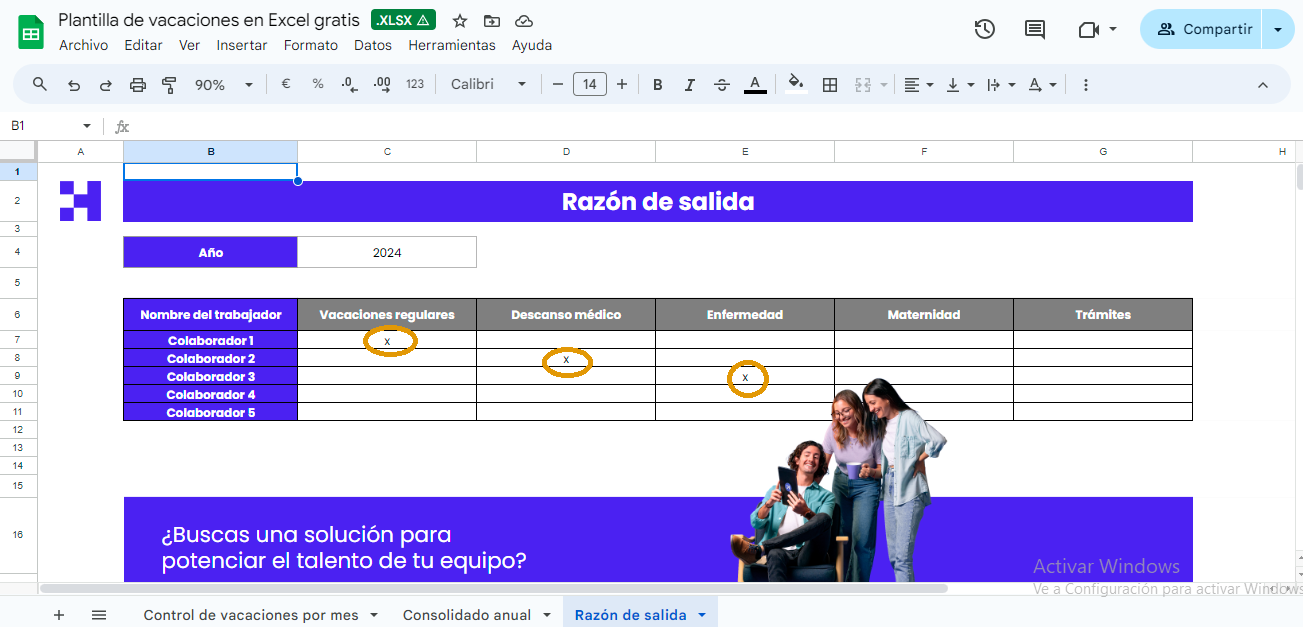
Task: Open the fill color picker
Action: (x=795, y=85)
